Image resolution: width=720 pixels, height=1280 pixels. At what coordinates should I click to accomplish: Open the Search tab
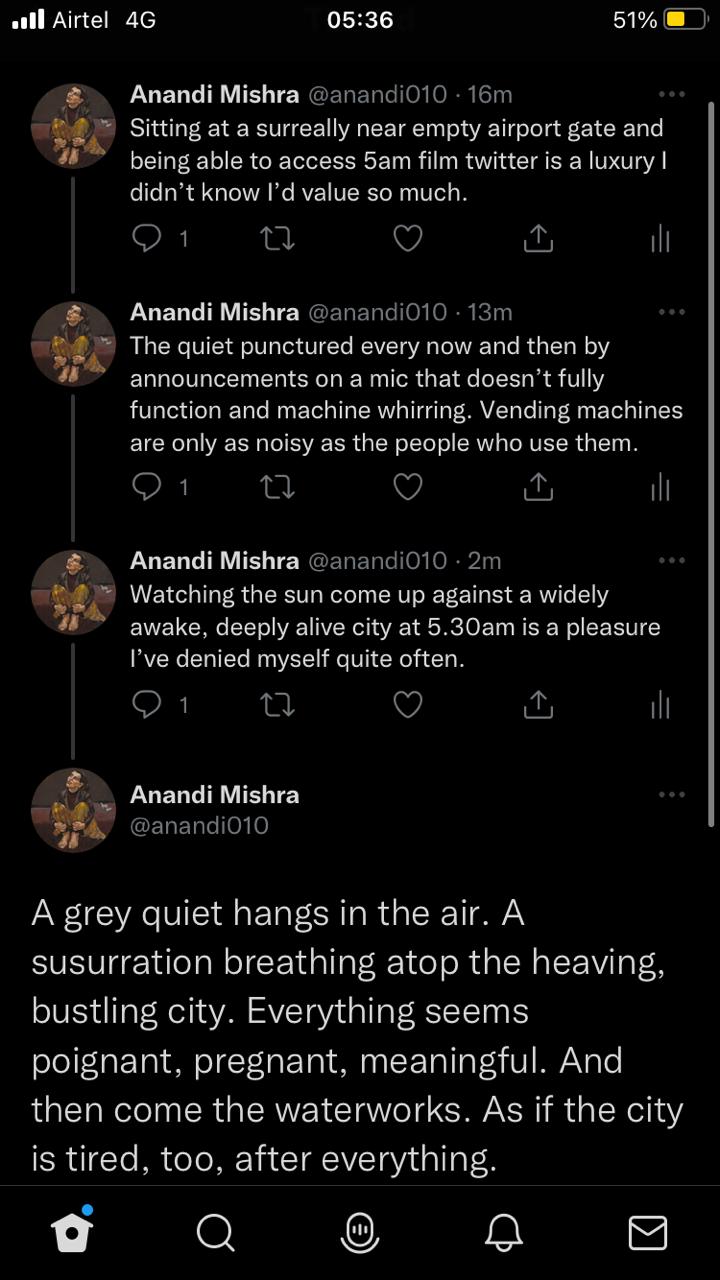click(x=215, y=1233)
